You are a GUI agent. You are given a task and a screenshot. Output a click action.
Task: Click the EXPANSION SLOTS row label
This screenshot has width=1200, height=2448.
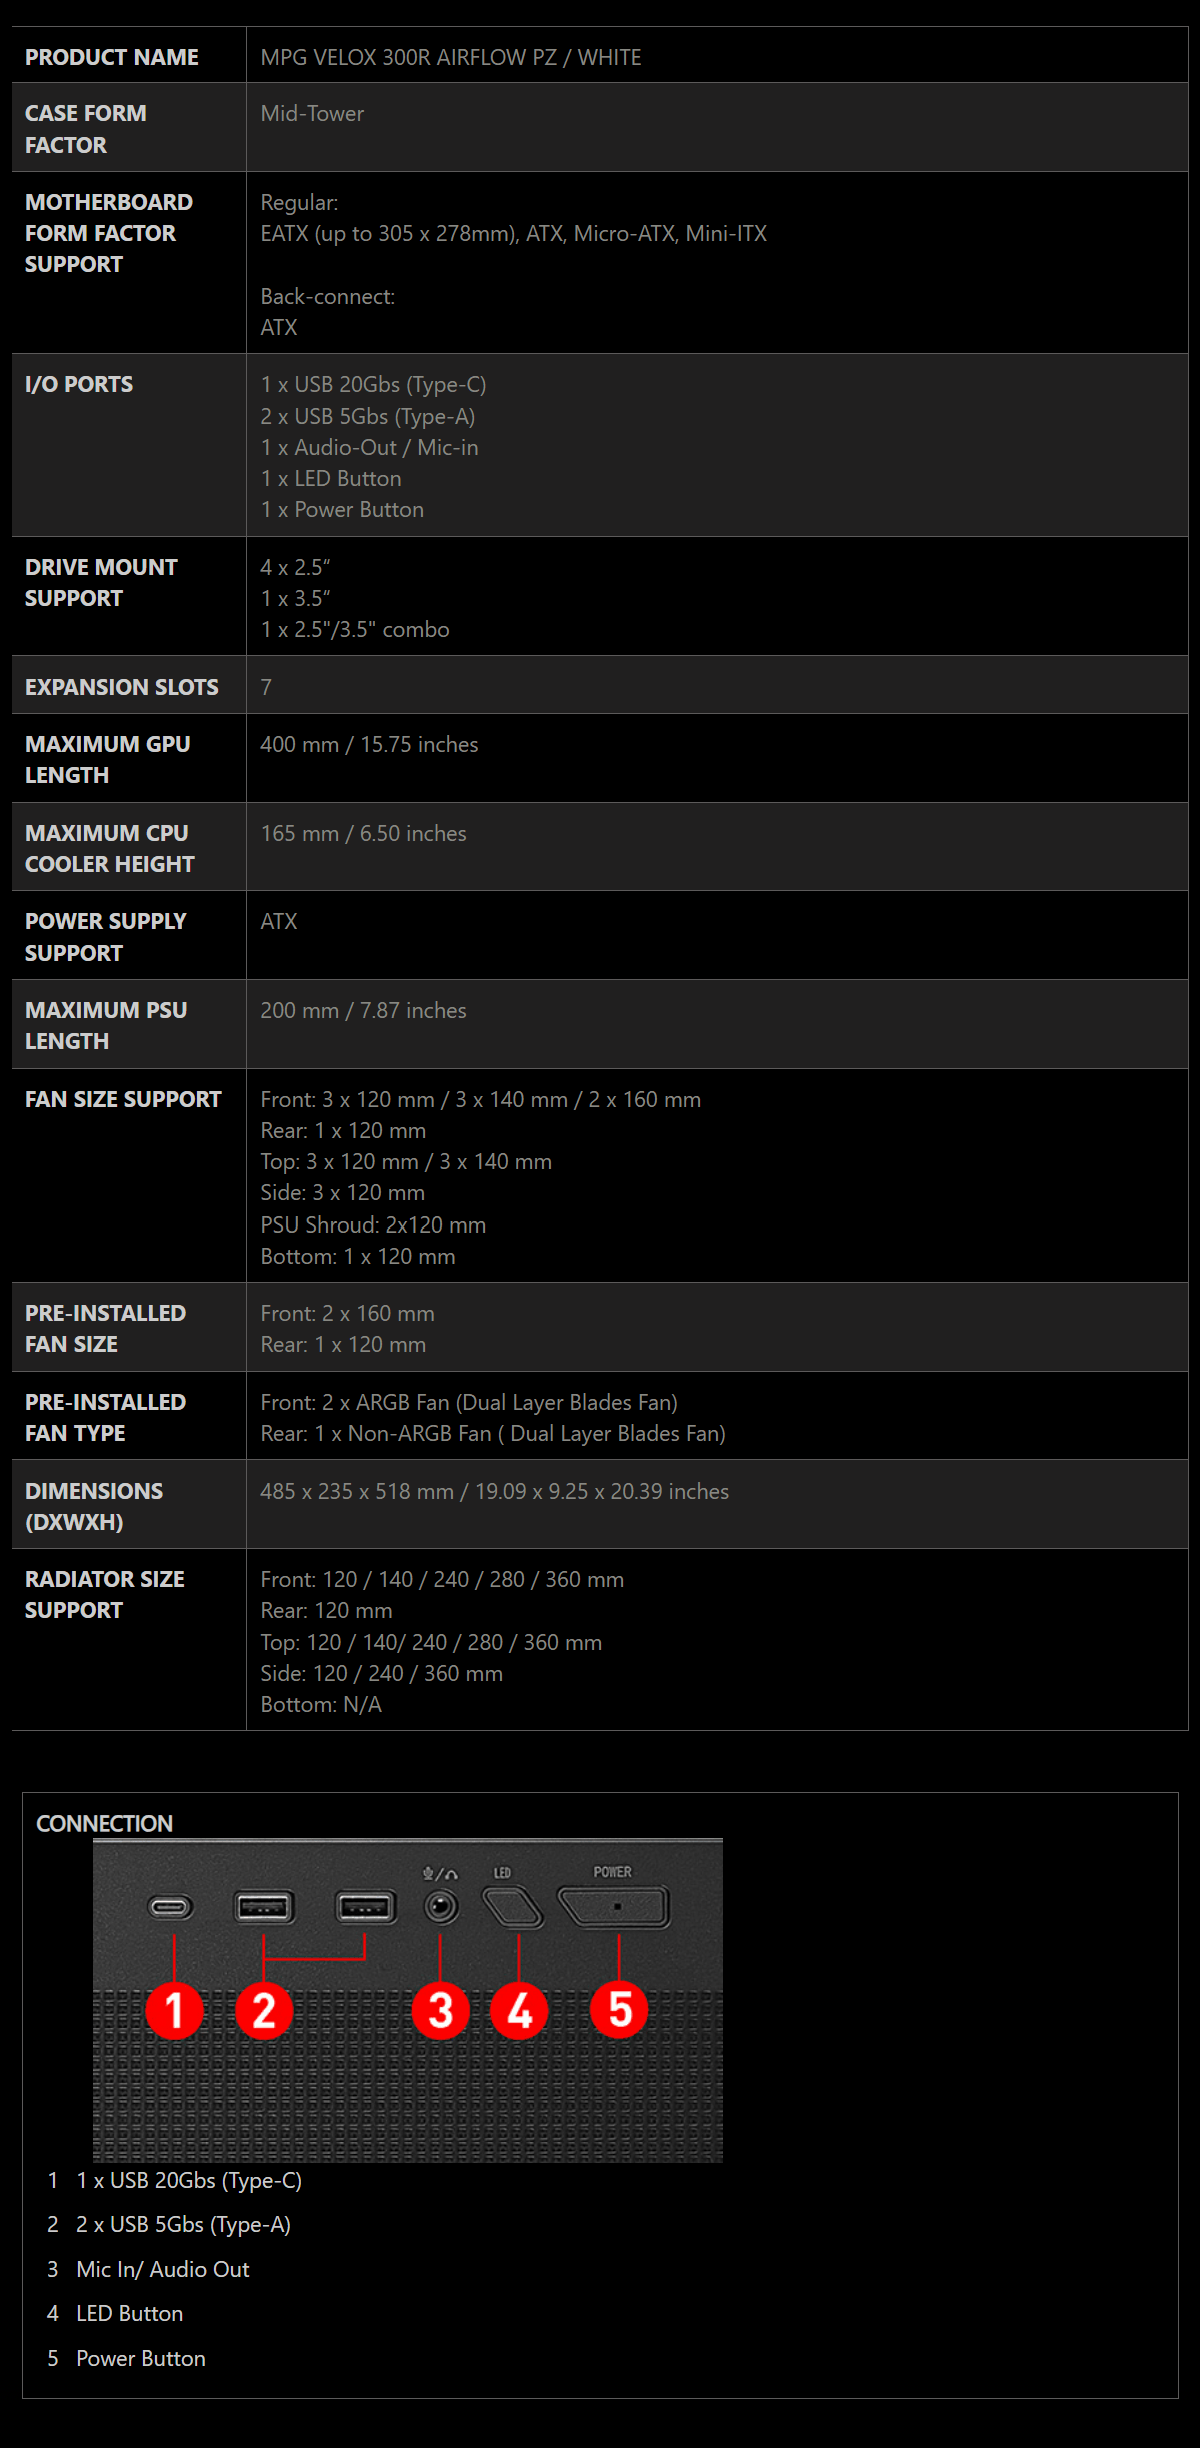(122, 687)
